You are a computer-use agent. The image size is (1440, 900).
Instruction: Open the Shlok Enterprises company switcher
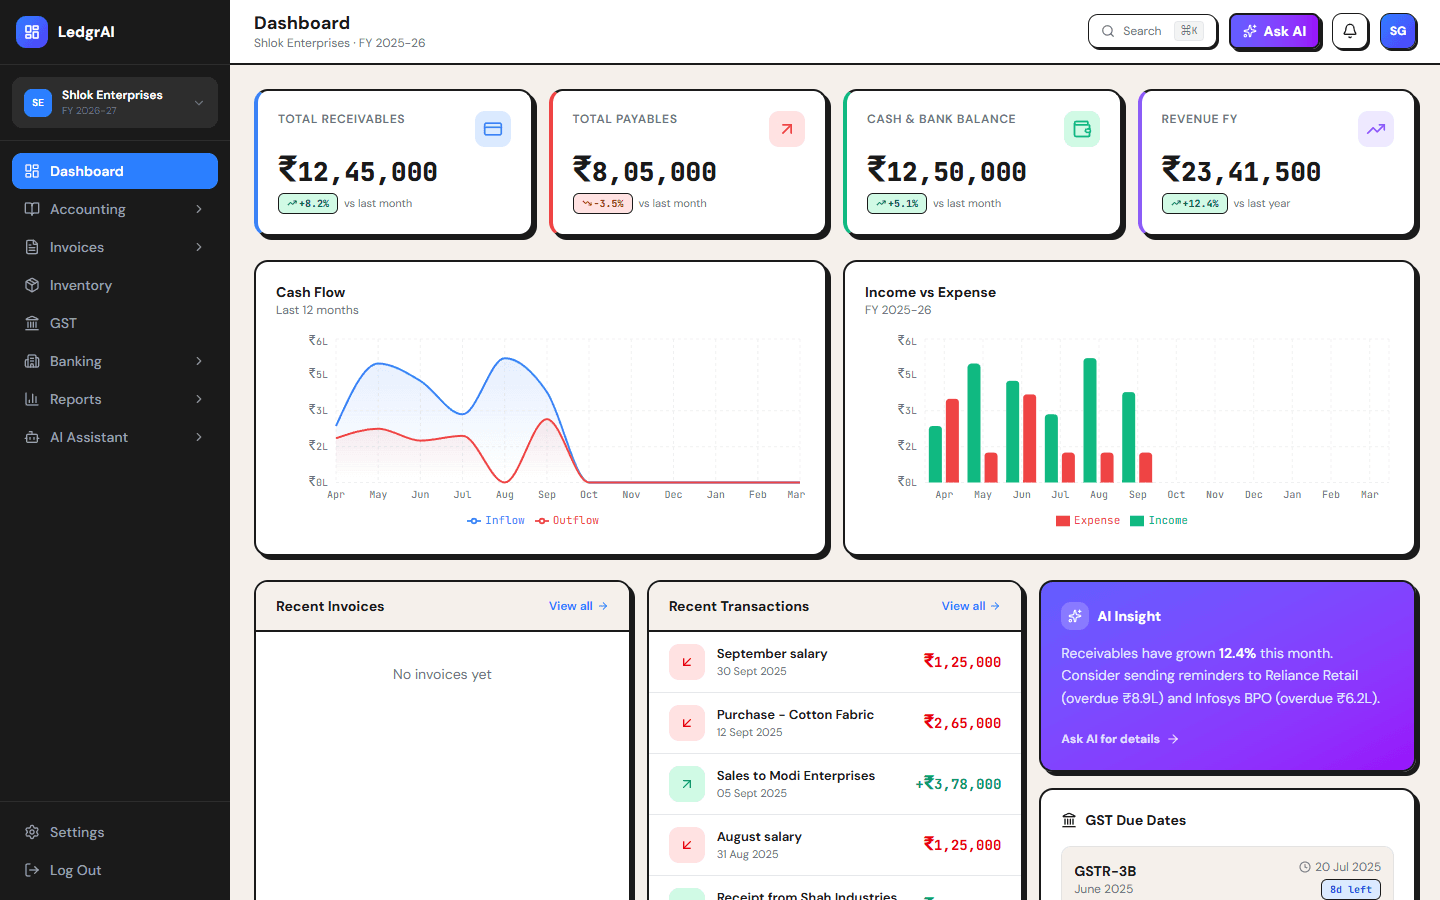coord(115,102)
